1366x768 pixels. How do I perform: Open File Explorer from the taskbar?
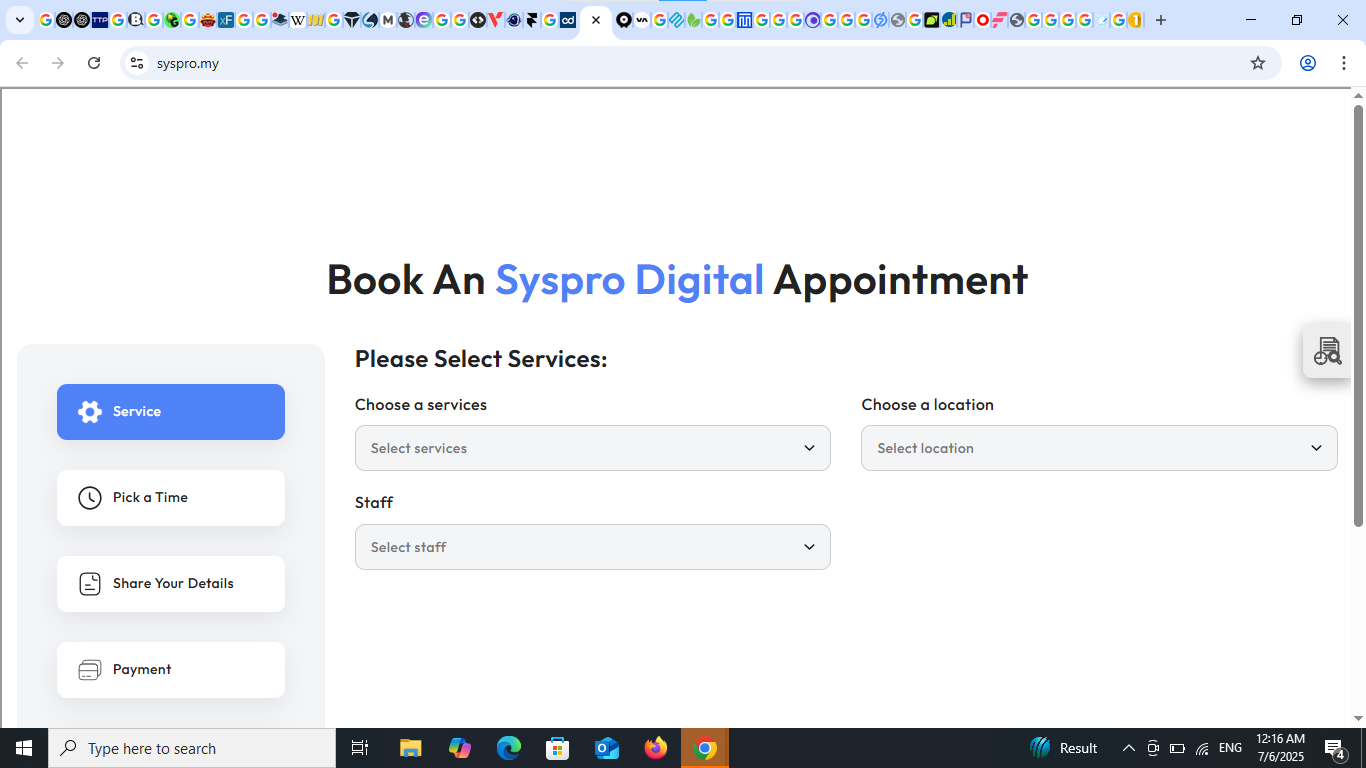411,748
